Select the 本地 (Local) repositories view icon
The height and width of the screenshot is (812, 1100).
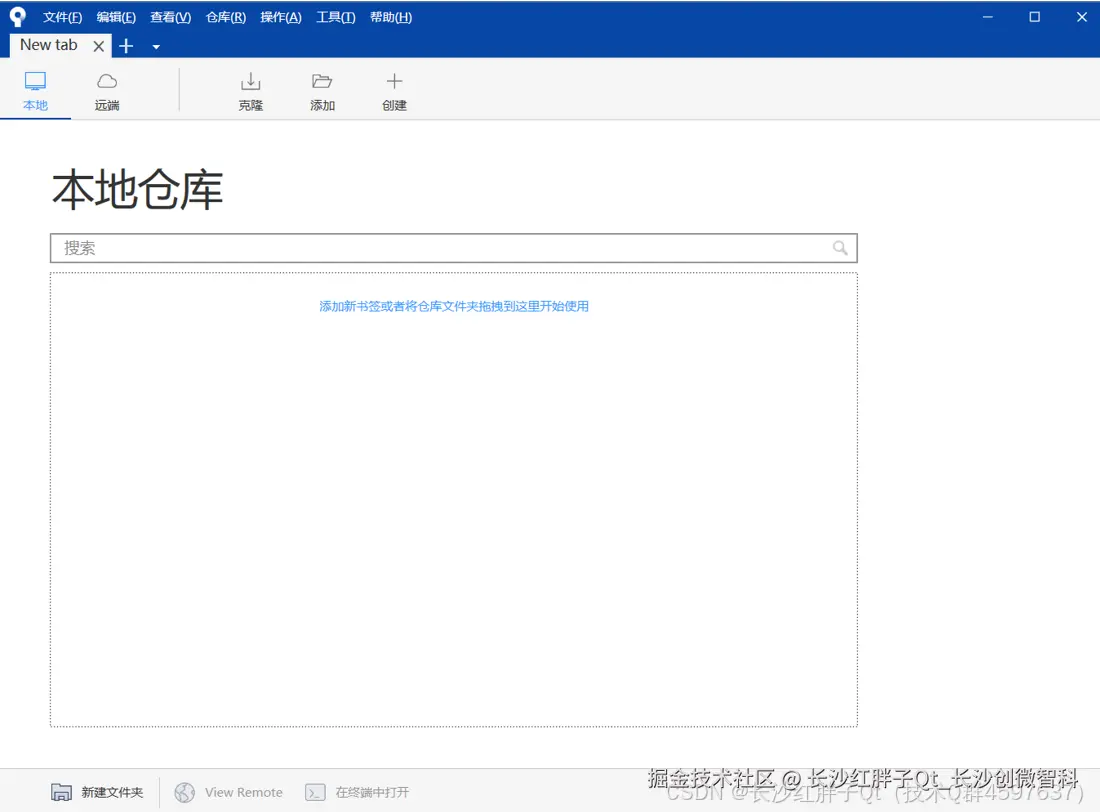click(x=35, y=90)
